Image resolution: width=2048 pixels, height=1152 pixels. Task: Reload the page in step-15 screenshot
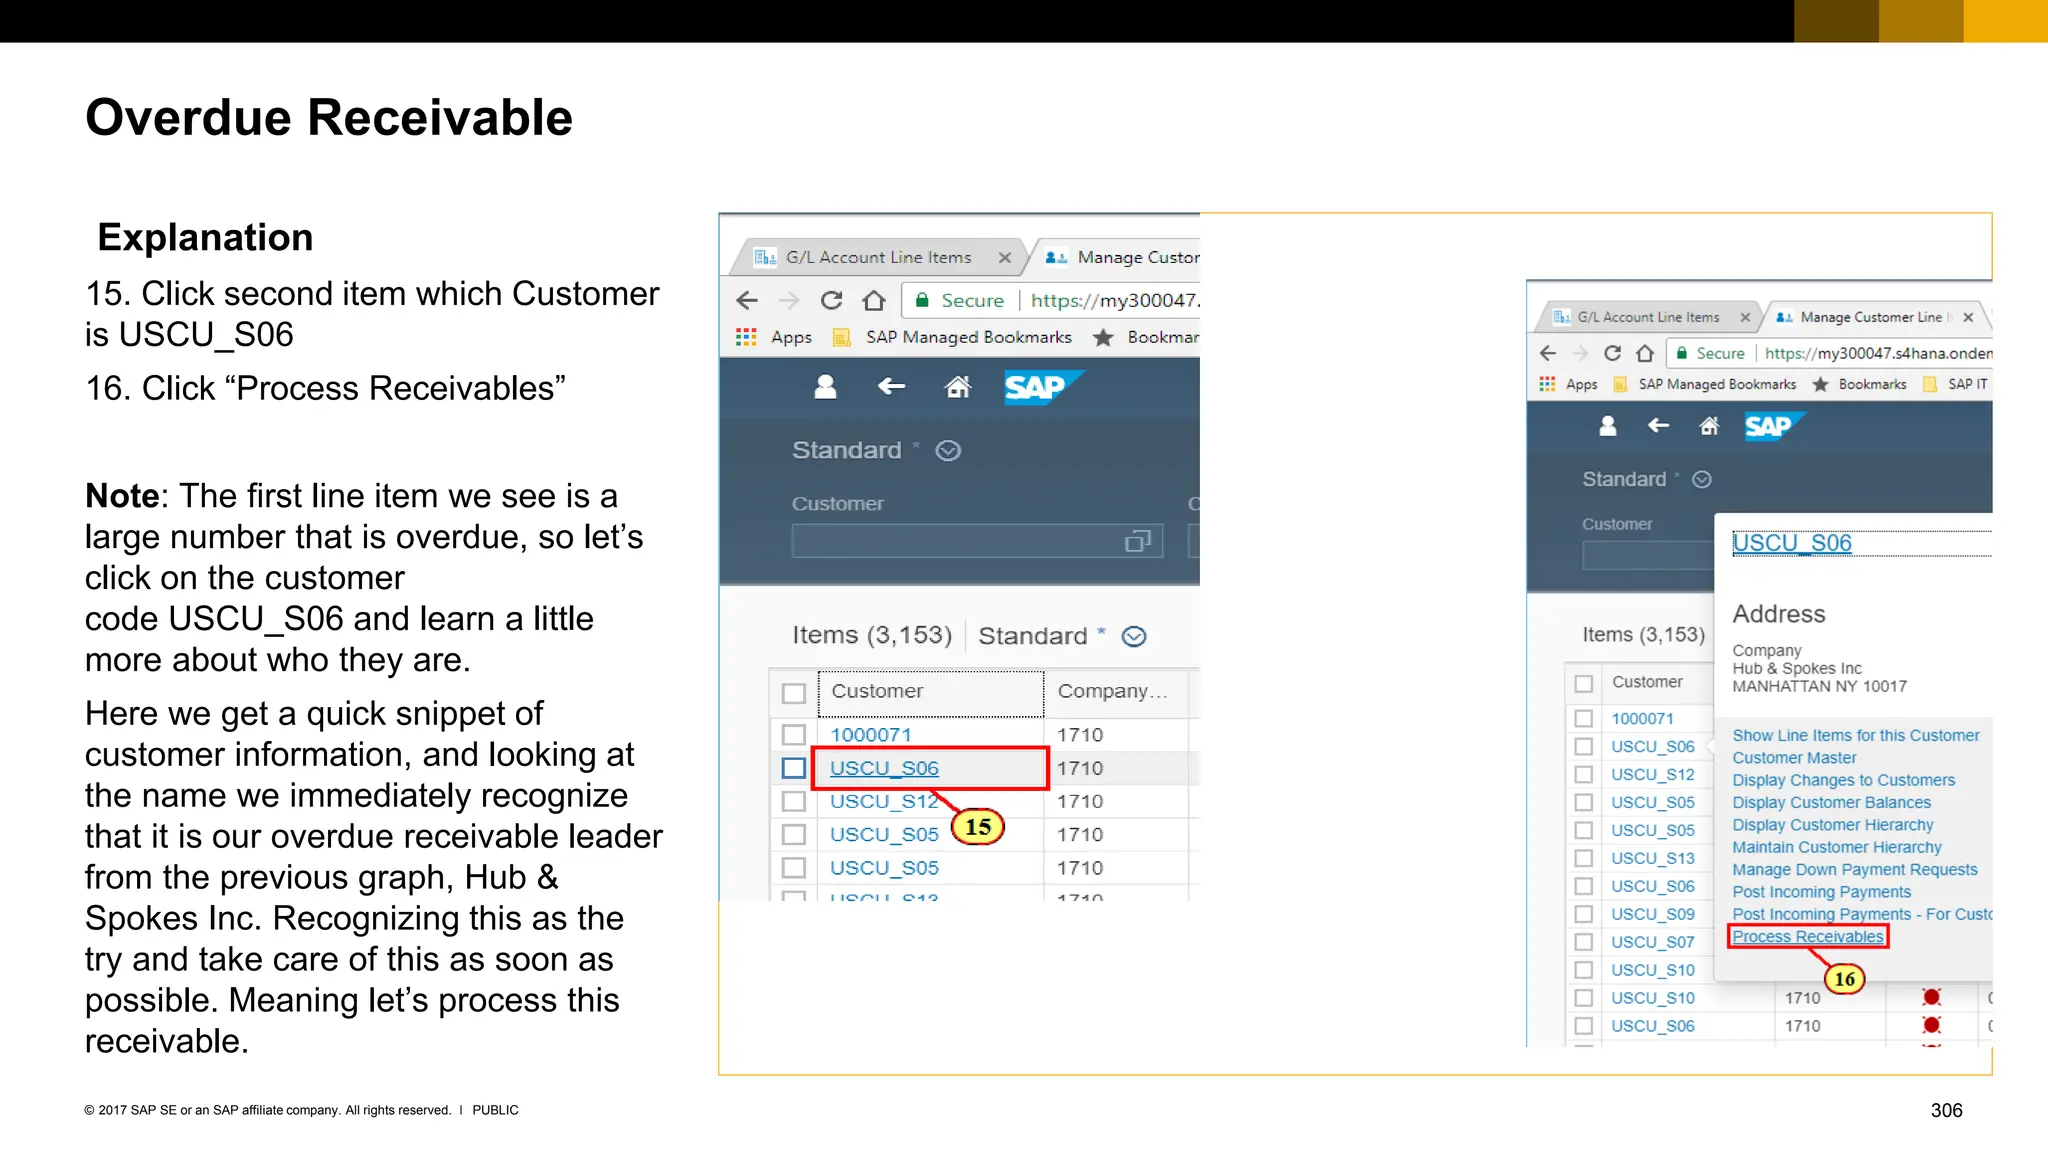tap(831, 300)
